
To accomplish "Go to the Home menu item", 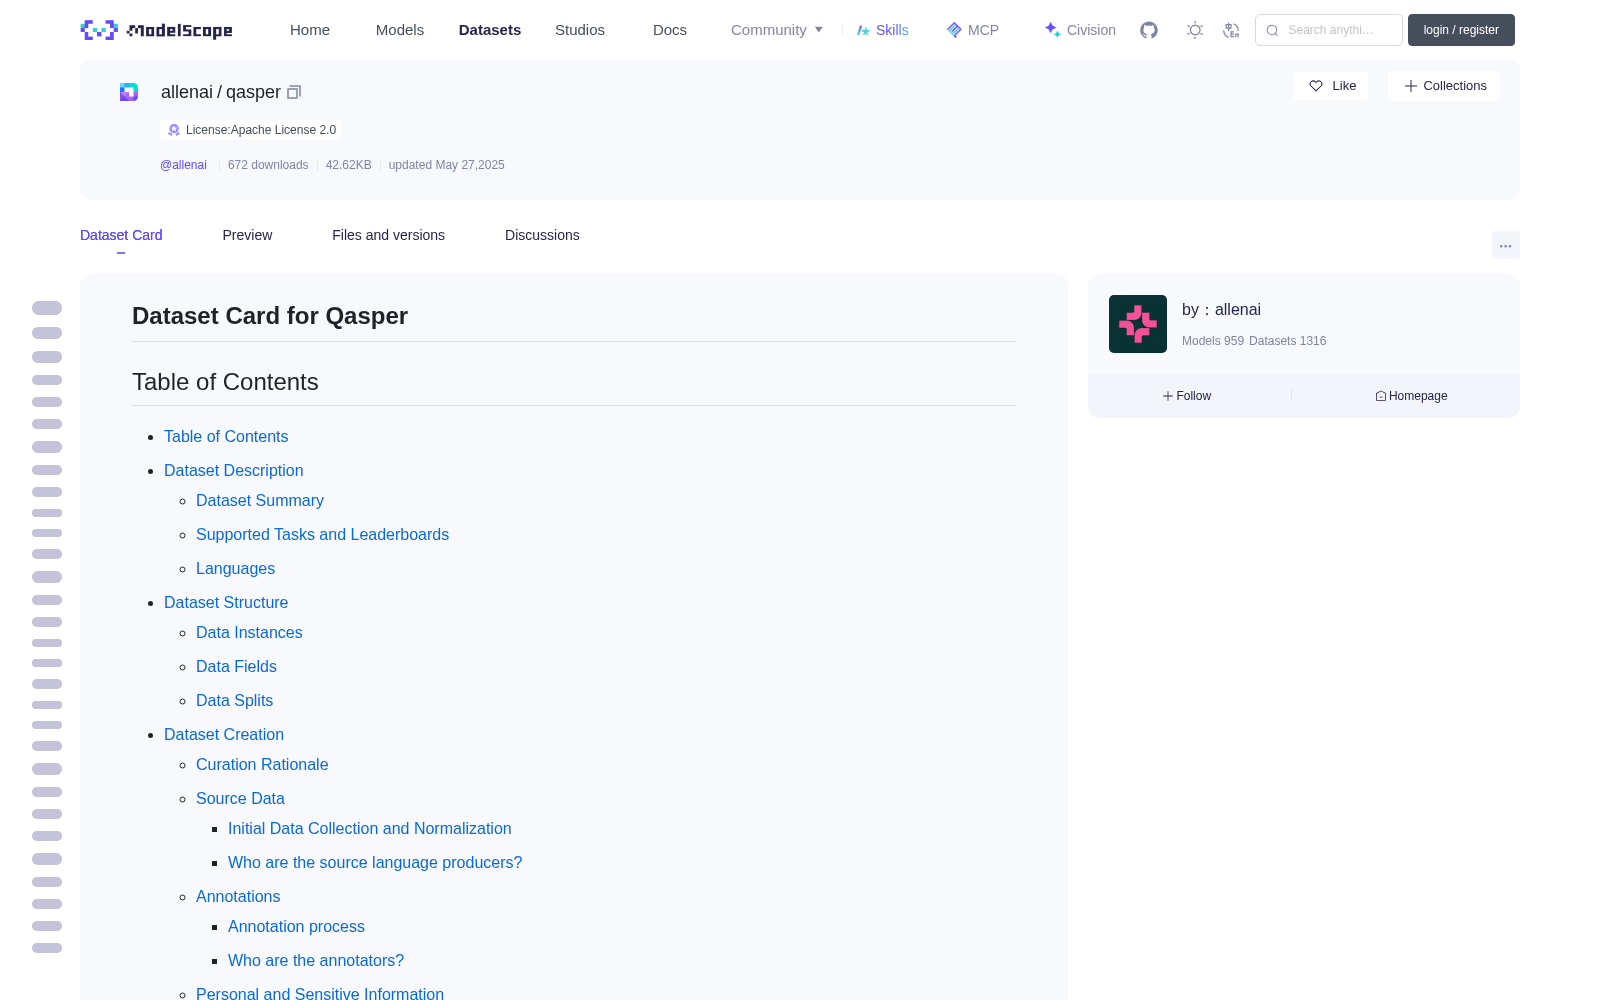I will point(310,30).
